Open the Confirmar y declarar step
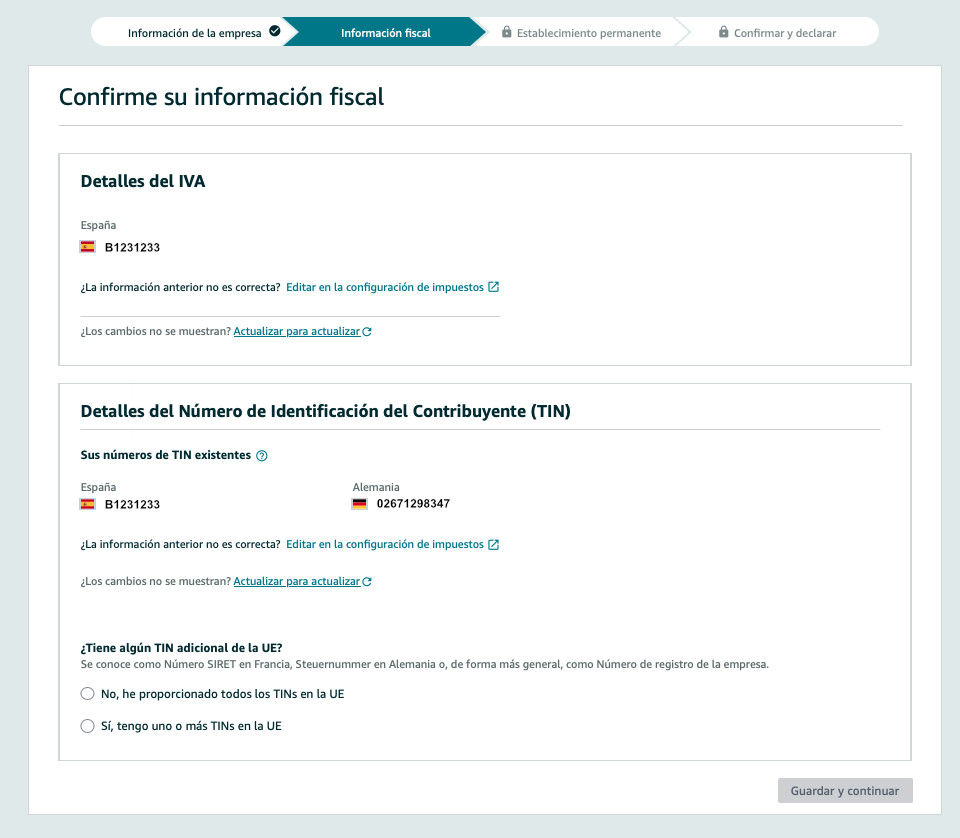 click(x=785, y=33)
